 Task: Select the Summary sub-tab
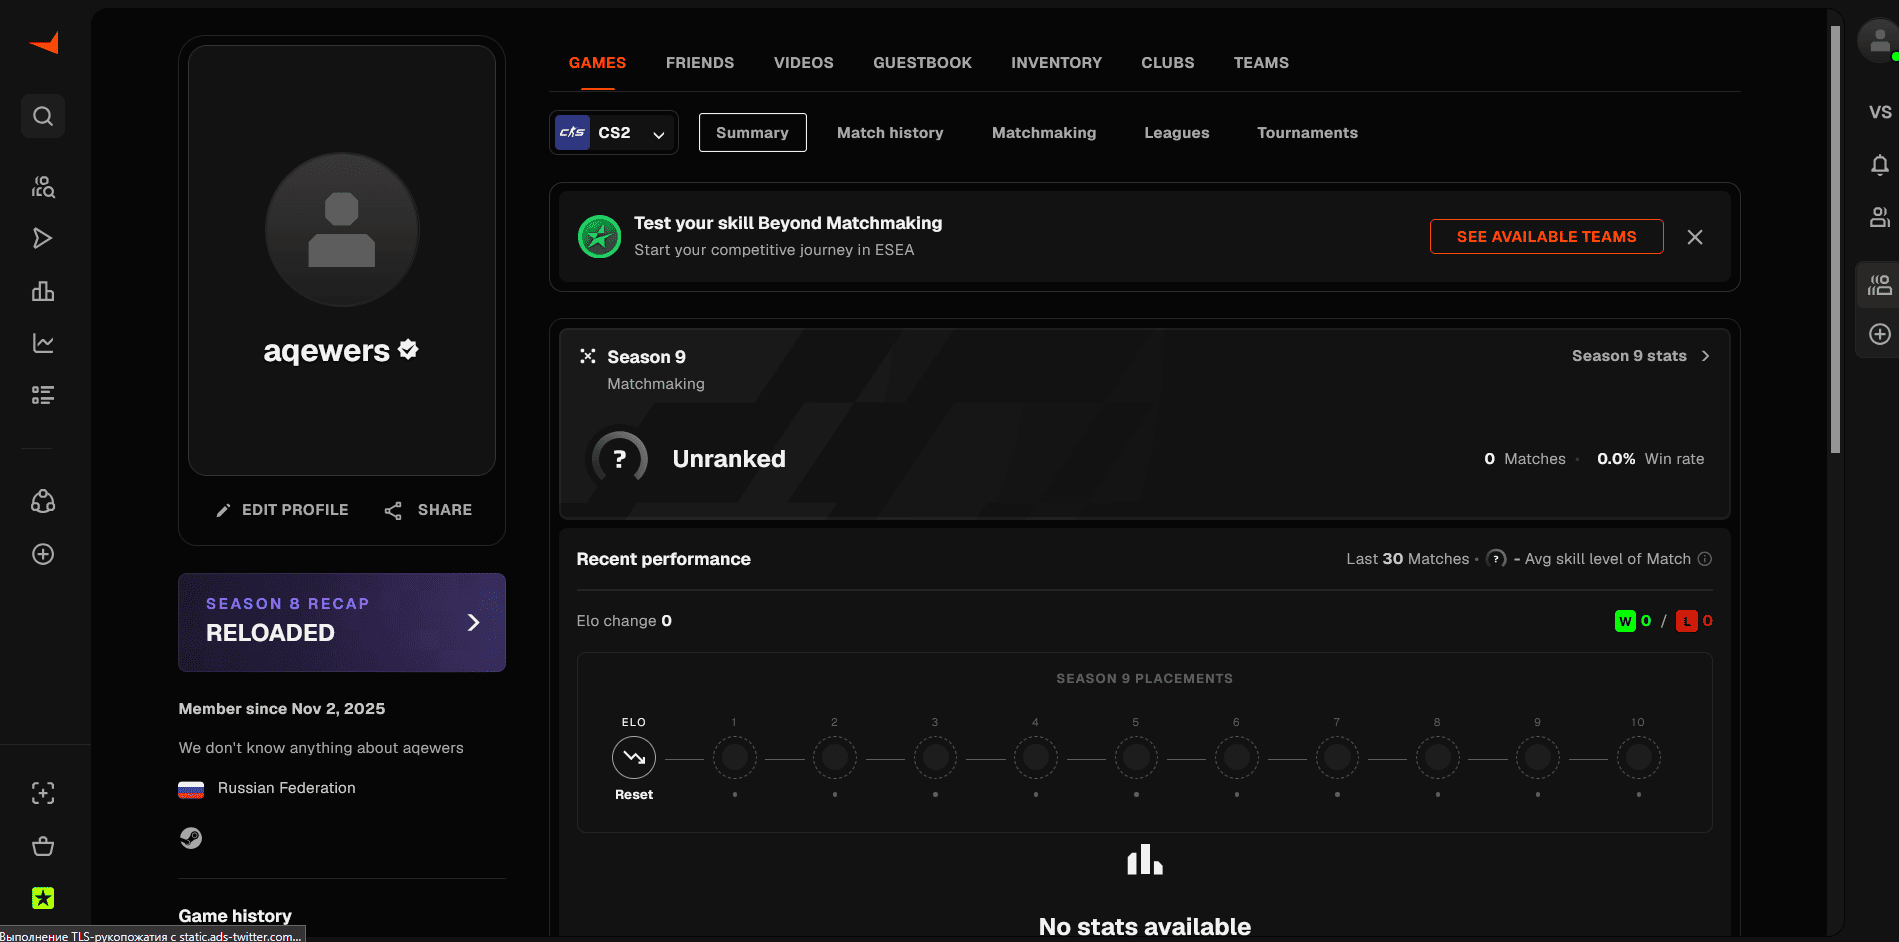[753, 133]
